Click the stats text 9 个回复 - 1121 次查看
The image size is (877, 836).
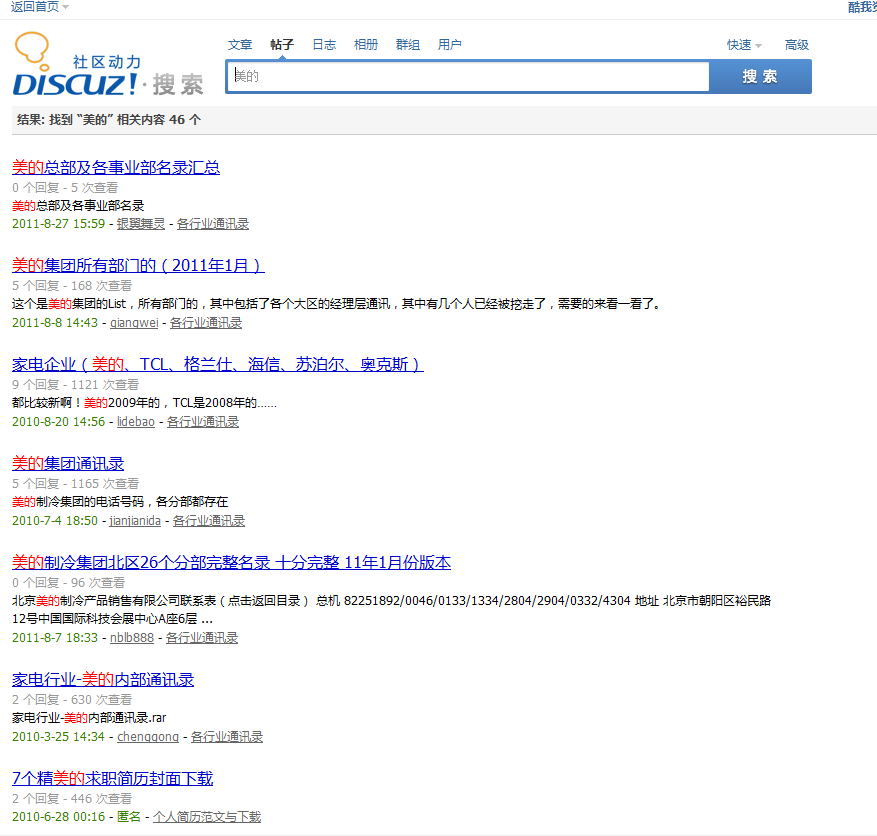(x=76, y=385)
